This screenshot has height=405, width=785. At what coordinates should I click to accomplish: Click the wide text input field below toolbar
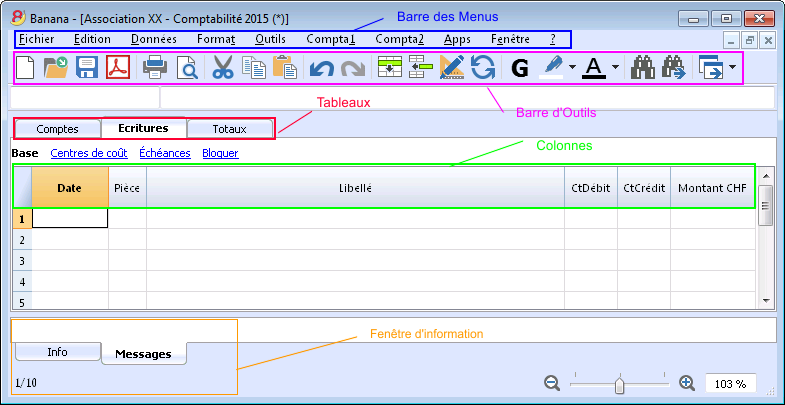467,98
